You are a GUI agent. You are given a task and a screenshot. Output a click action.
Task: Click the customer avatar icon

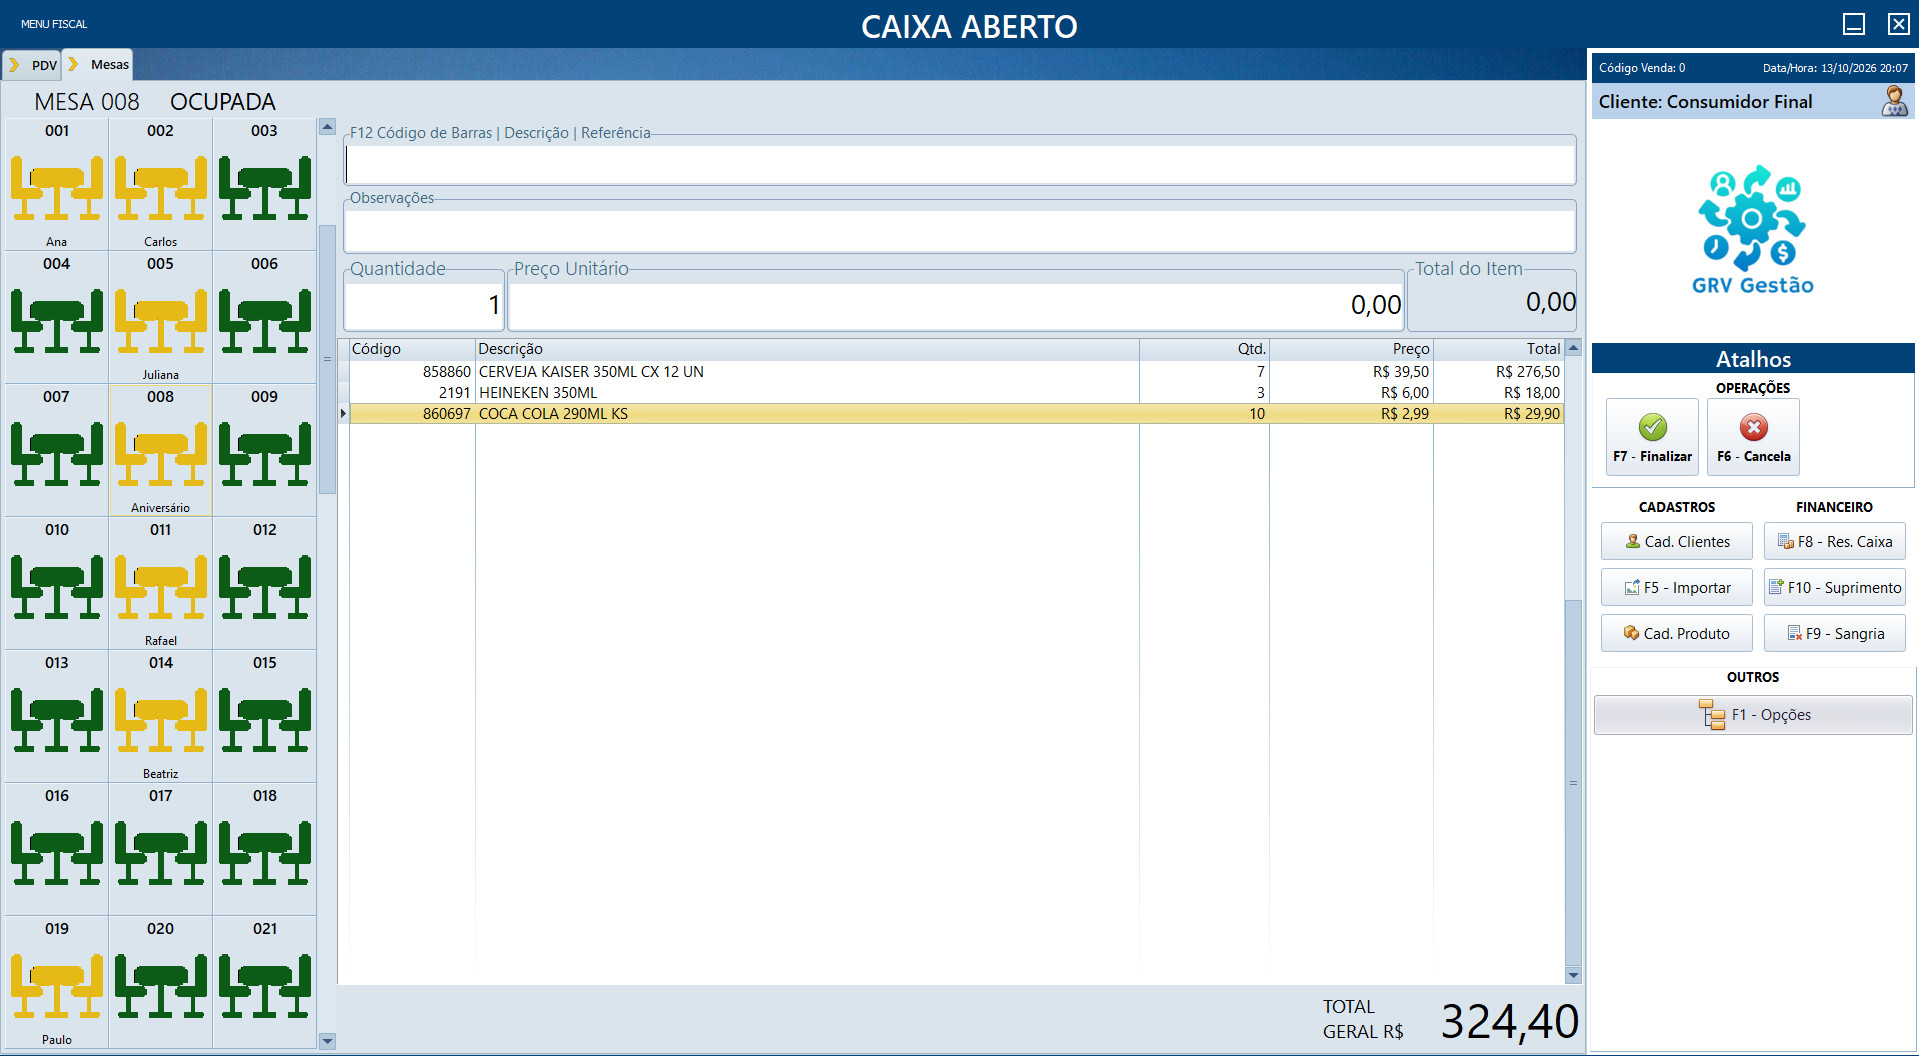(1894, 101)
